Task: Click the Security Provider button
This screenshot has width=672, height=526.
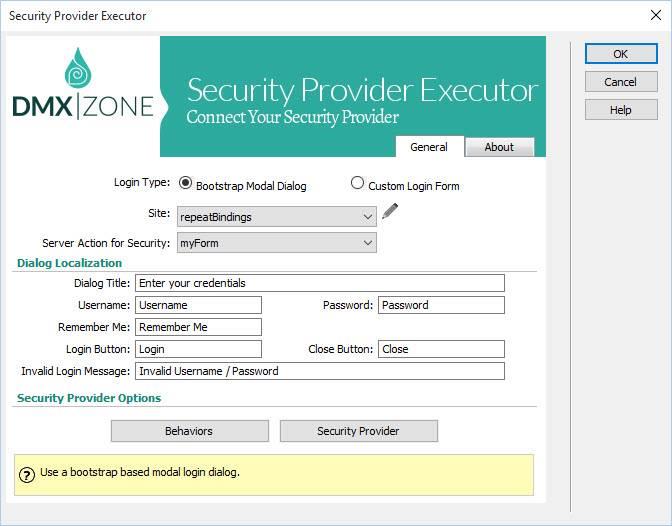Action: click(x=359, y=431)
